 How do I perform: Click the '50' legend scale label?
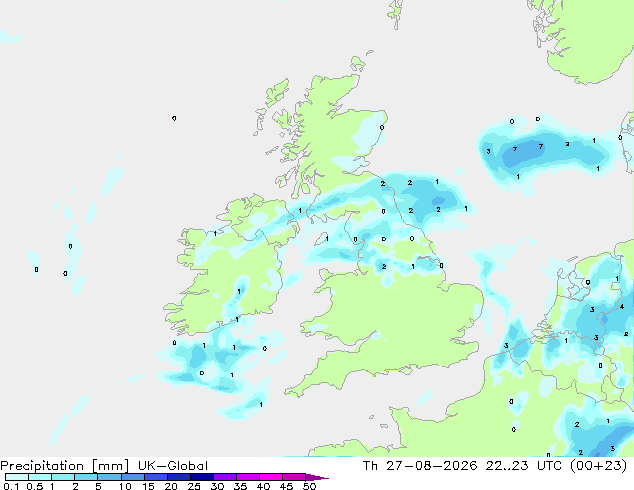(x=309, y=486)
